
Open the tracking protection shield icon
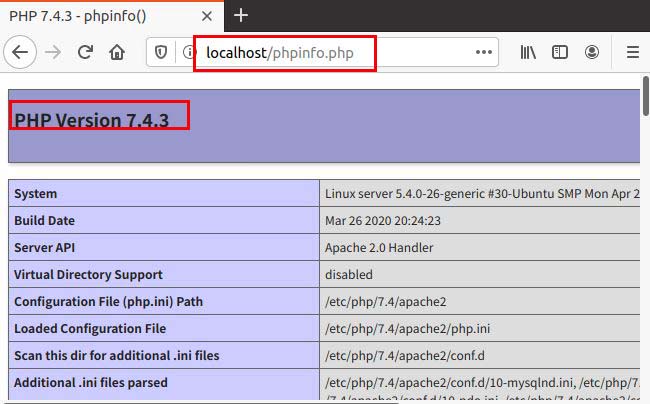161,52
